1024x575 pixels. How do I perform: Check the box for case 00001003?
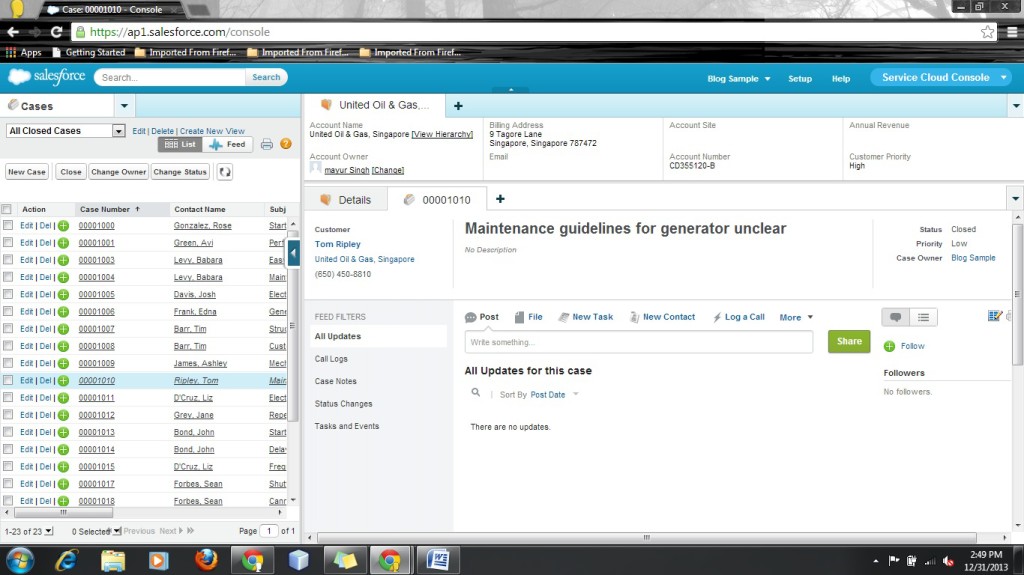point(8,259)
